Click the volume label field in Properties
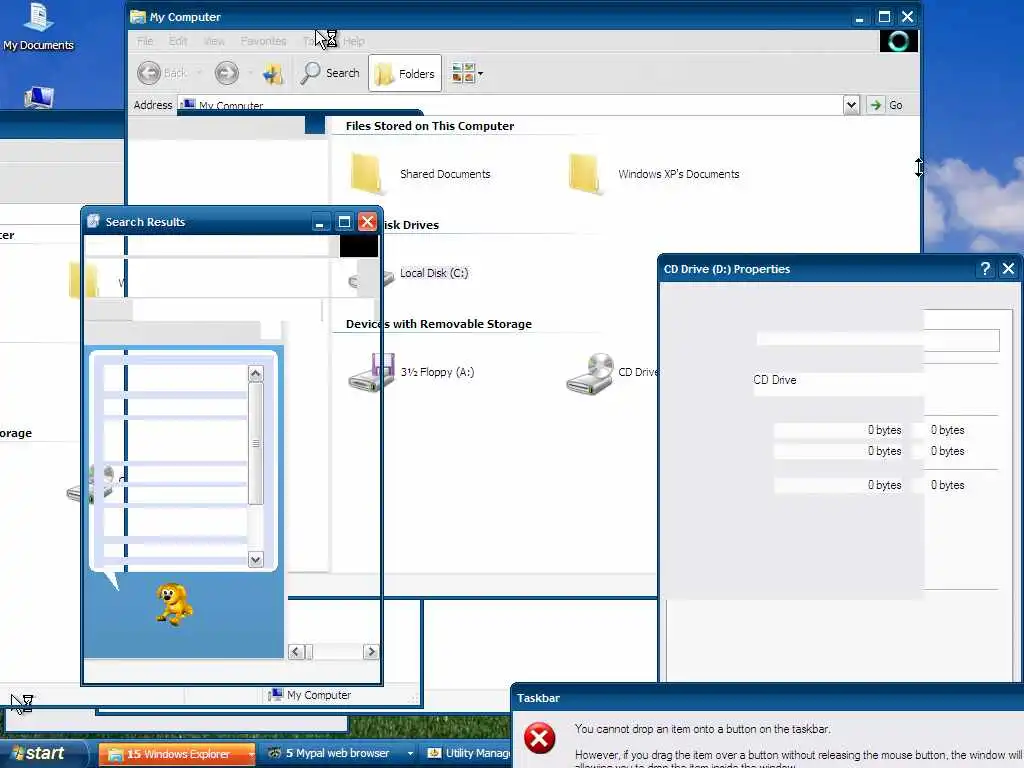The image size is (1024, 768). [878, 340]
